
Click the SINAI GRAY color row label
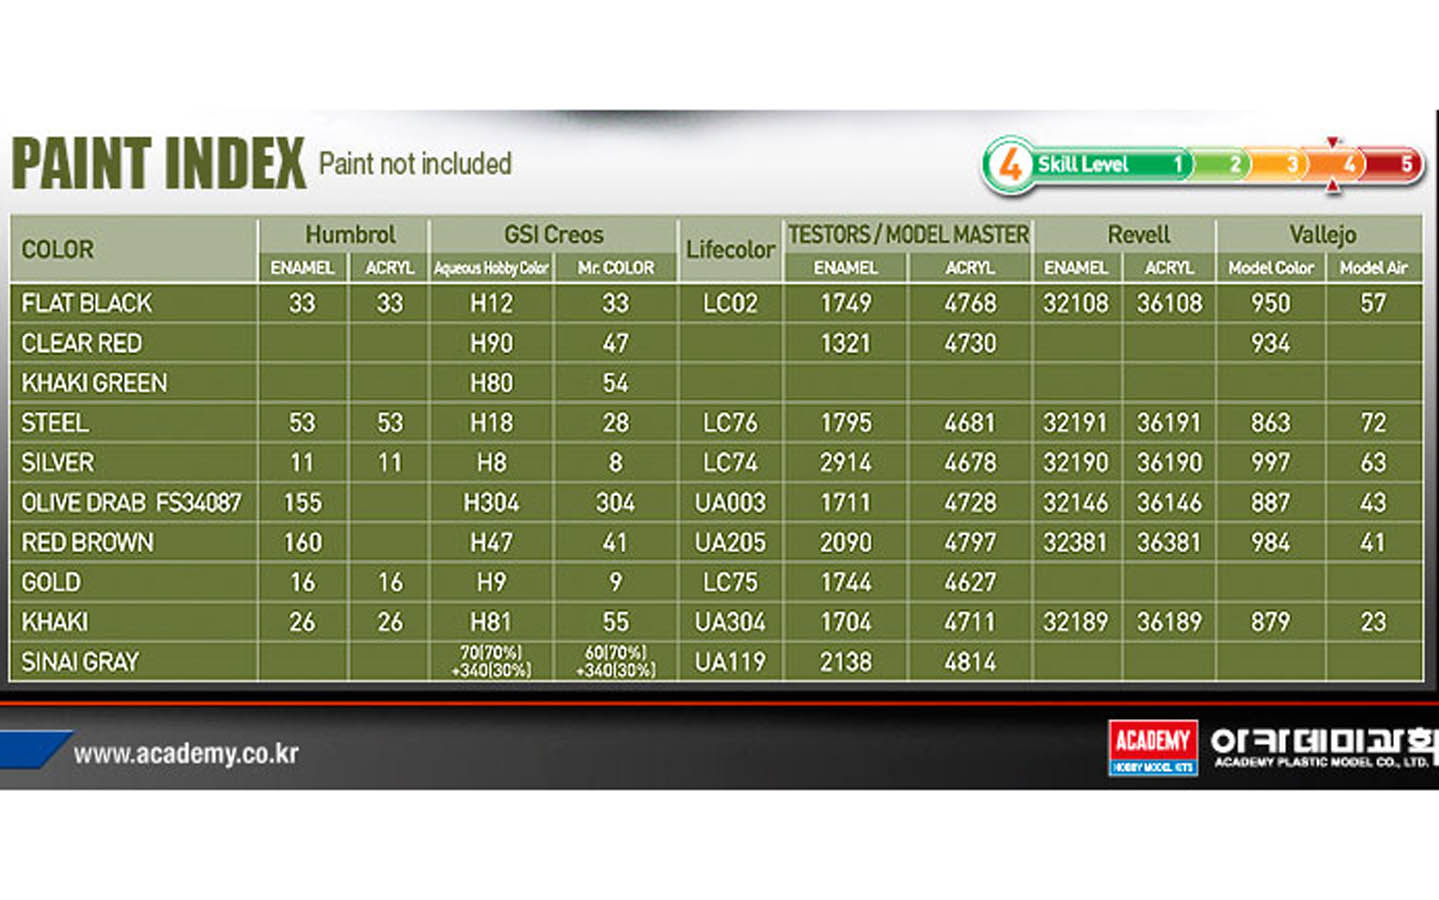pos(80,662)
